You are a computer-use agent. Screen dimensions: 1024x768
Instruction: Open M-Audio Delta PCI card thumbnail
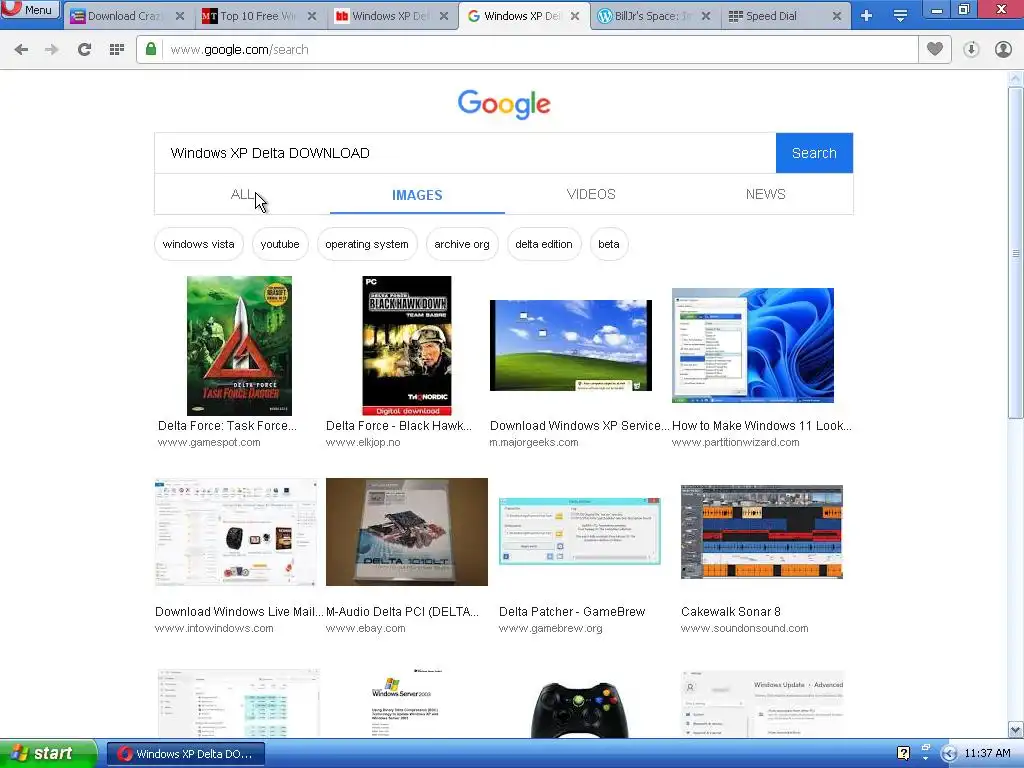click(407, 532)
